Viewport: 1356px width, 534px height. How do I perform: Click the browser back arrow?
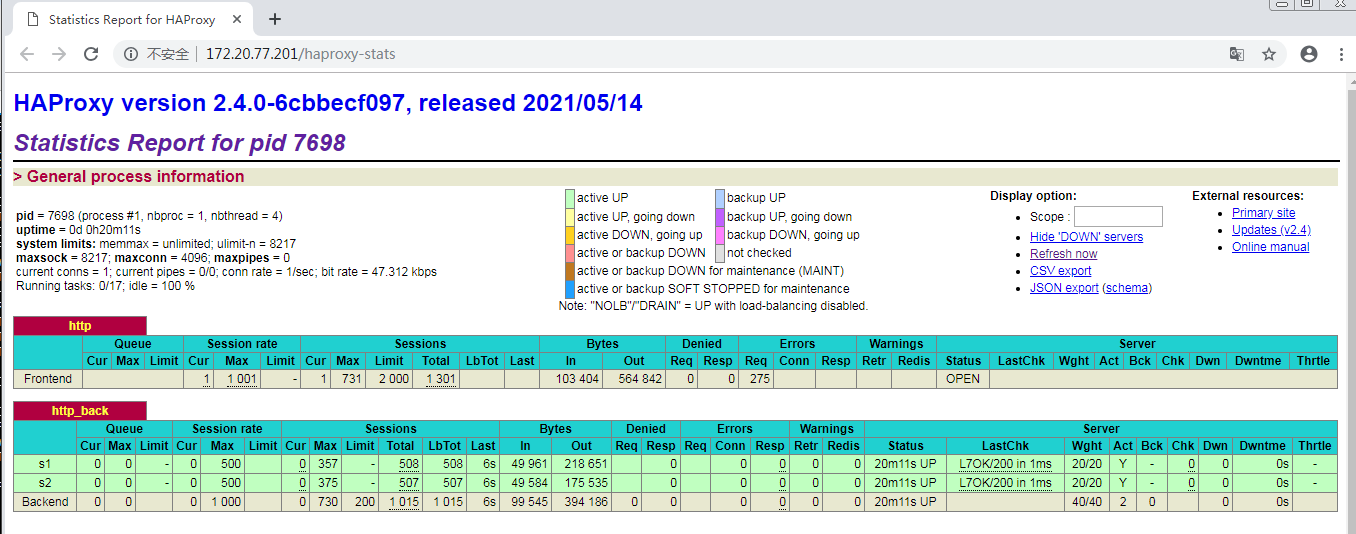(x=27, y=54)
